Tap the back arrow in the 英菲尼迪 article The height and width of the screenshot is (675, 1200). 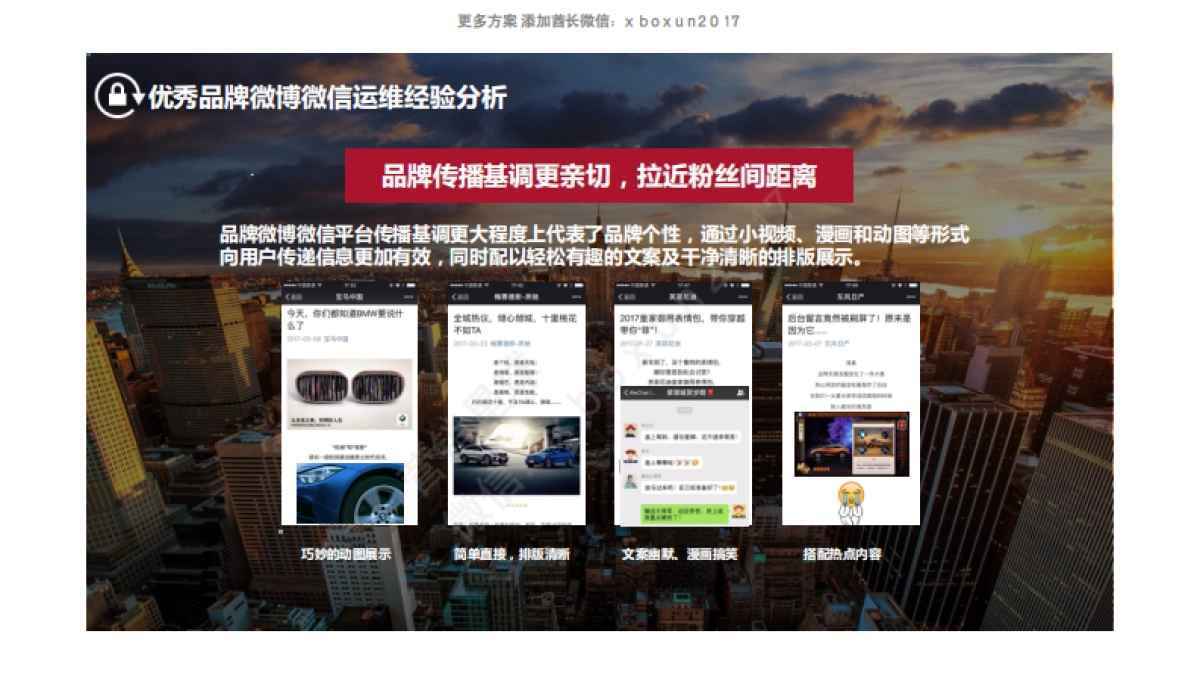click(621, 297)
